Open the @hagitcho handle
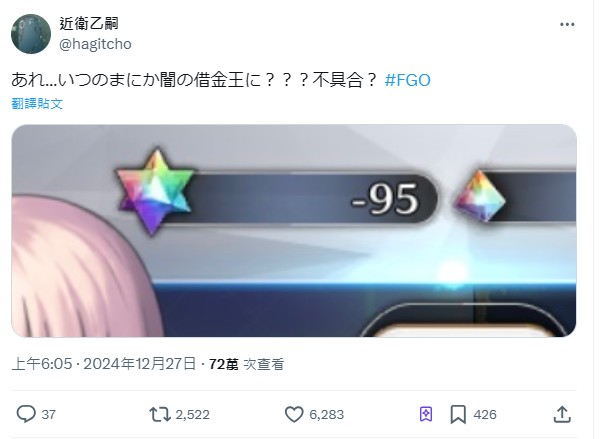601x439 pixels. (x=95, y=44)
